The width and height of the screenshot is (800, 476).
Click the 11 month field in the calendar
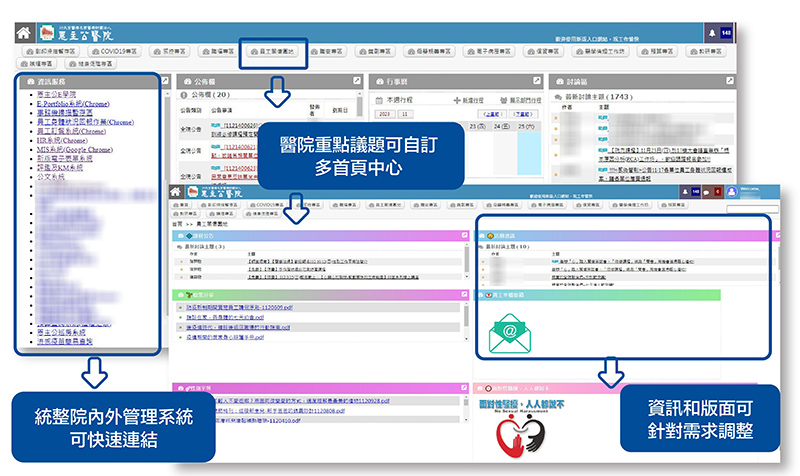coord(405,114)
